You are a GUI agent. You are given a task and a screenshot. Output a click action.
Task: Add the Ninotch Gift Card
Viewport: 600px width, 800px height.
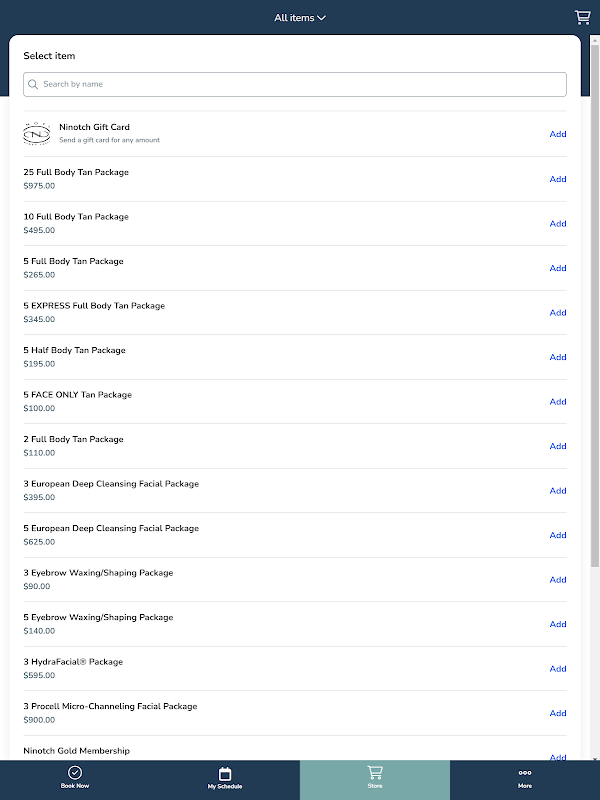[x=558, y=134]
